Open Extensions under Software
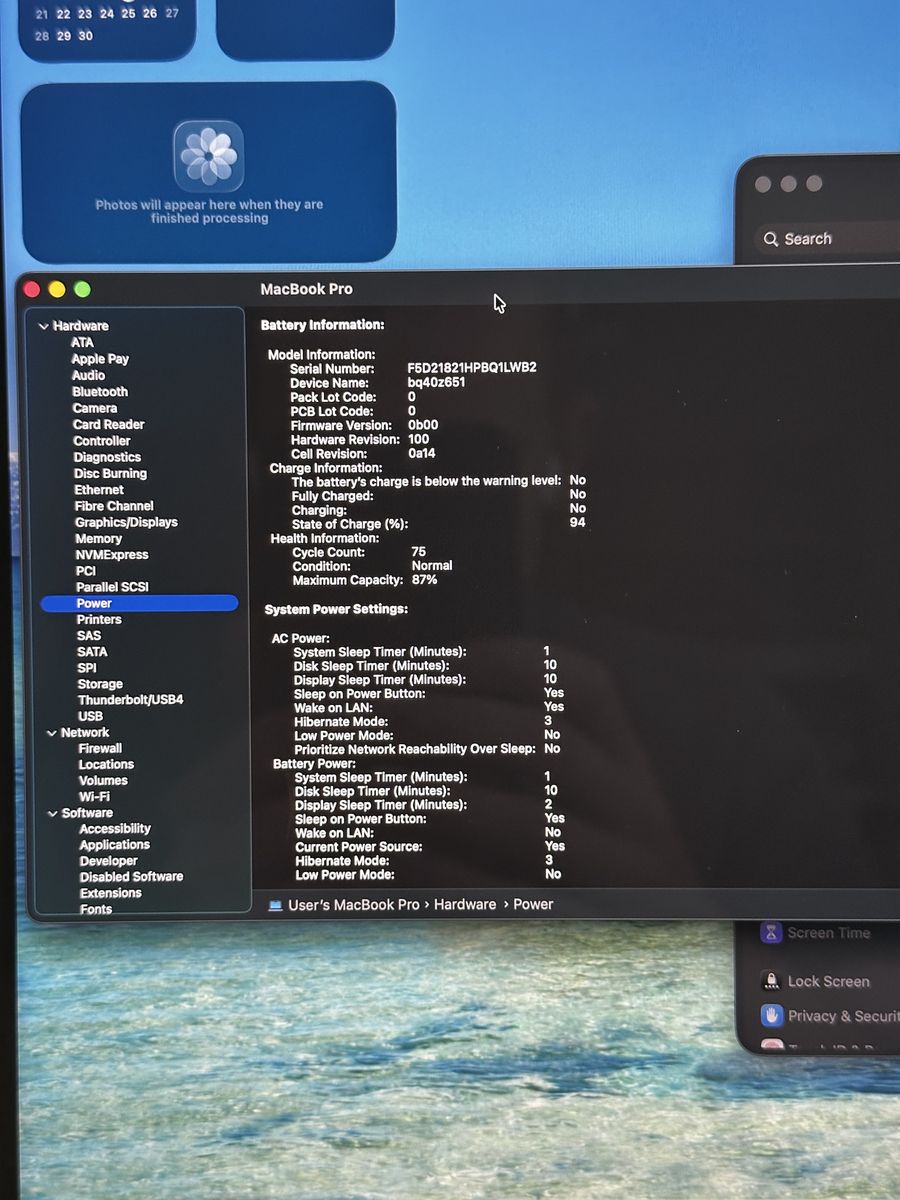Screen dimensions: 900x1200 pos(111,893)
